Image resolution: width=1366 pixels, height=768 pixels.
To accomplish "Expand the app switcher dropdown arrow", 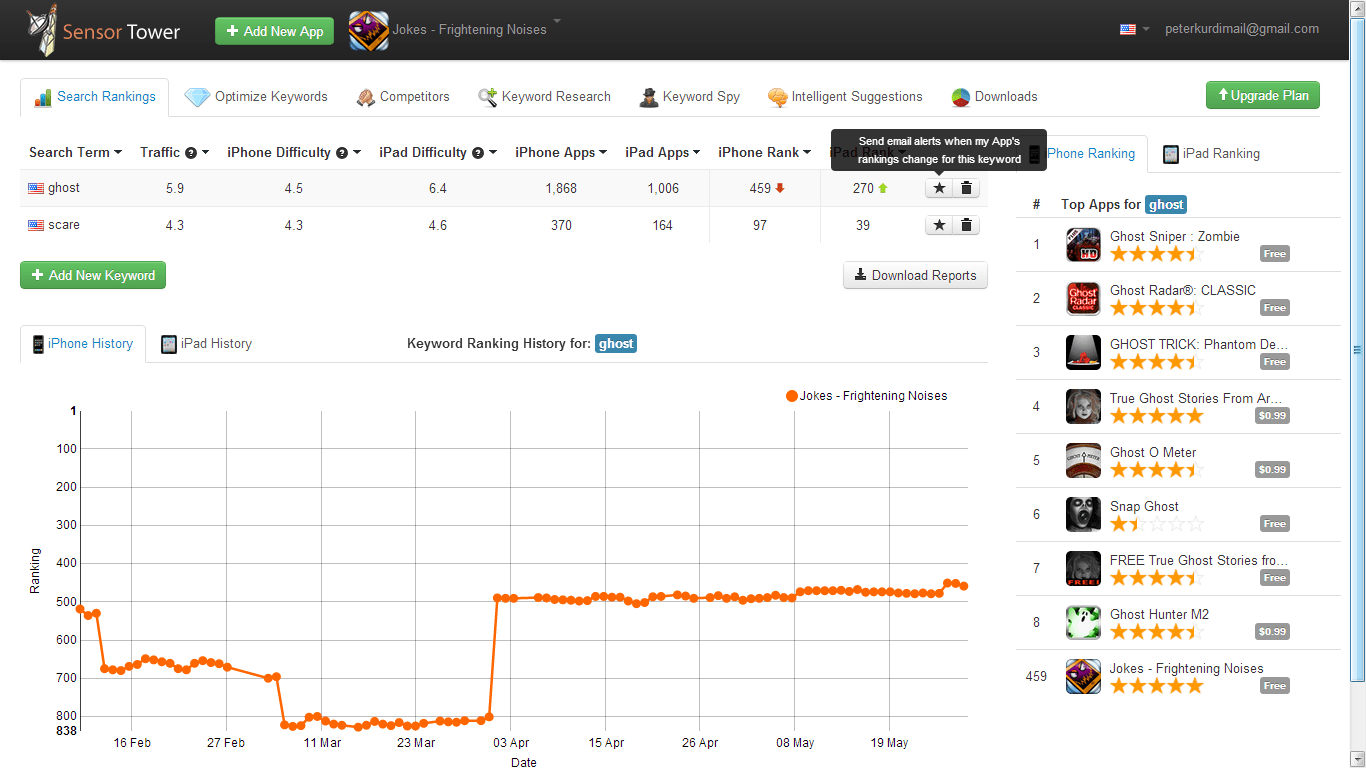I will tap(557, 21).
